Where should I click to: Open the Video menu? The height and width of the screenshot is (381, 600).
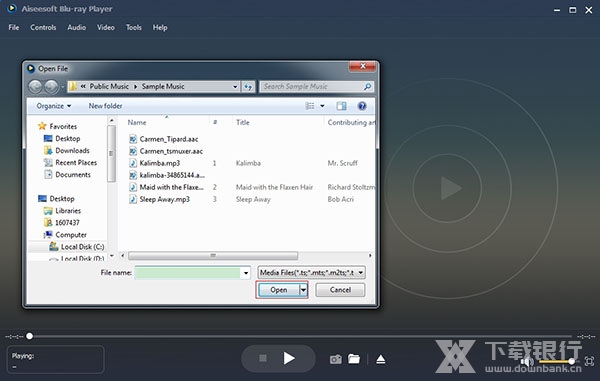(106, 28)
